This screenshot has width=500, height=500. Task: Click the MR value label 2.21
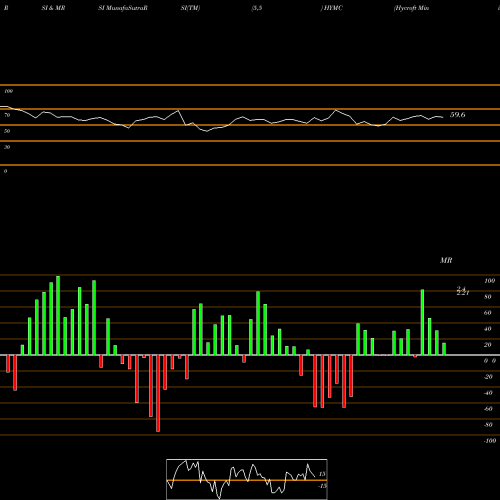pos(463,293)
